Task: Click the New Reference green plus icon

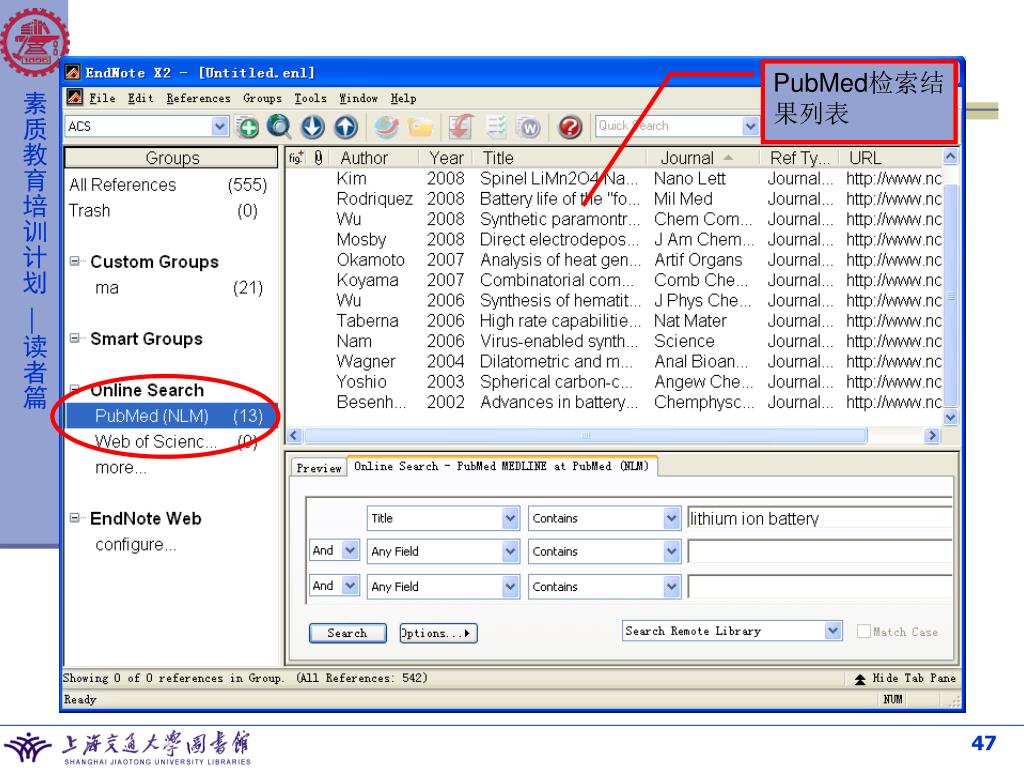Action: point(248,127)
